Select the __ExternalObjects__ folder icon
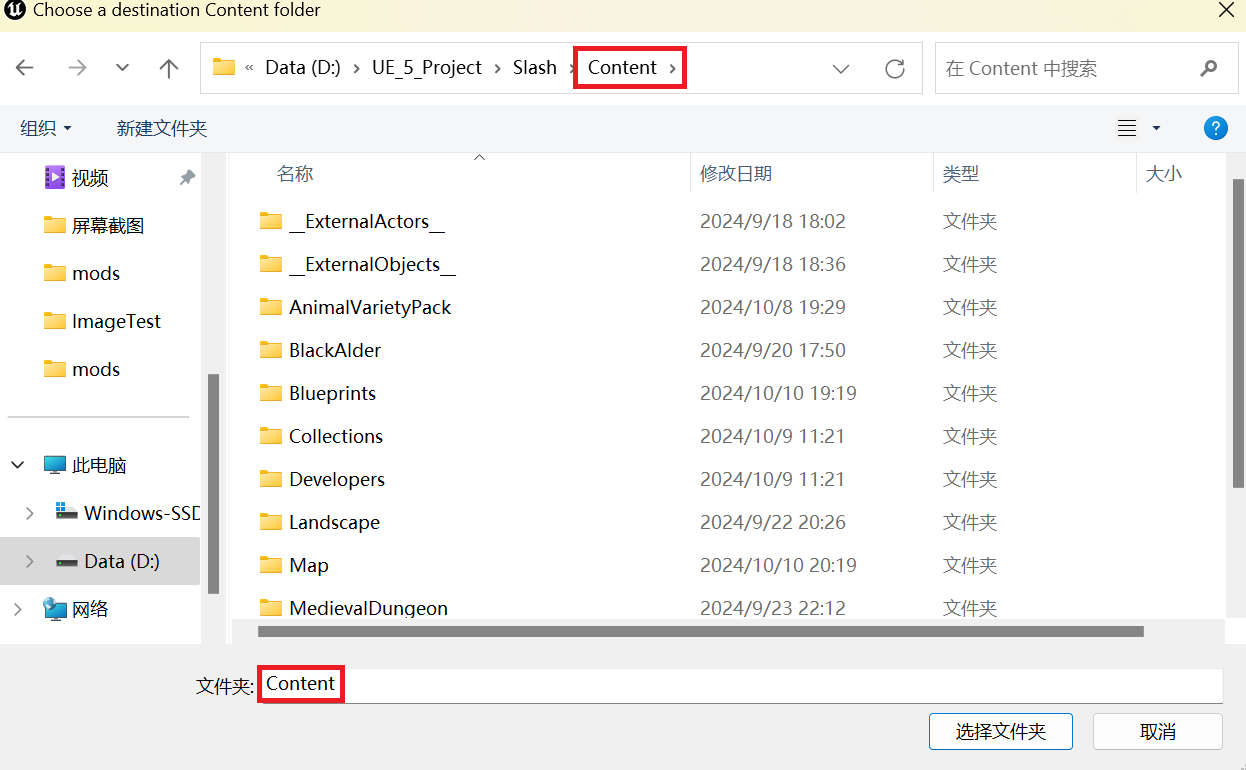The width and height of the screenshot is (1246, 770). pos(270,264)
